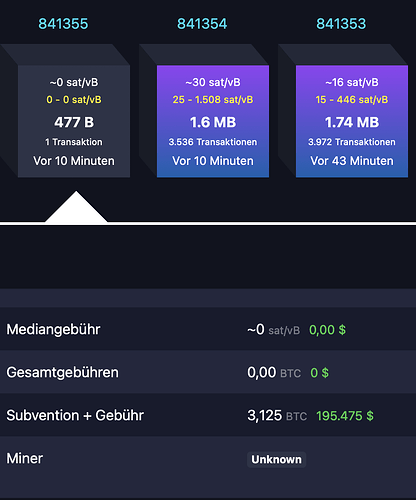Click the 195.475 $ reward value

[345, 416]
